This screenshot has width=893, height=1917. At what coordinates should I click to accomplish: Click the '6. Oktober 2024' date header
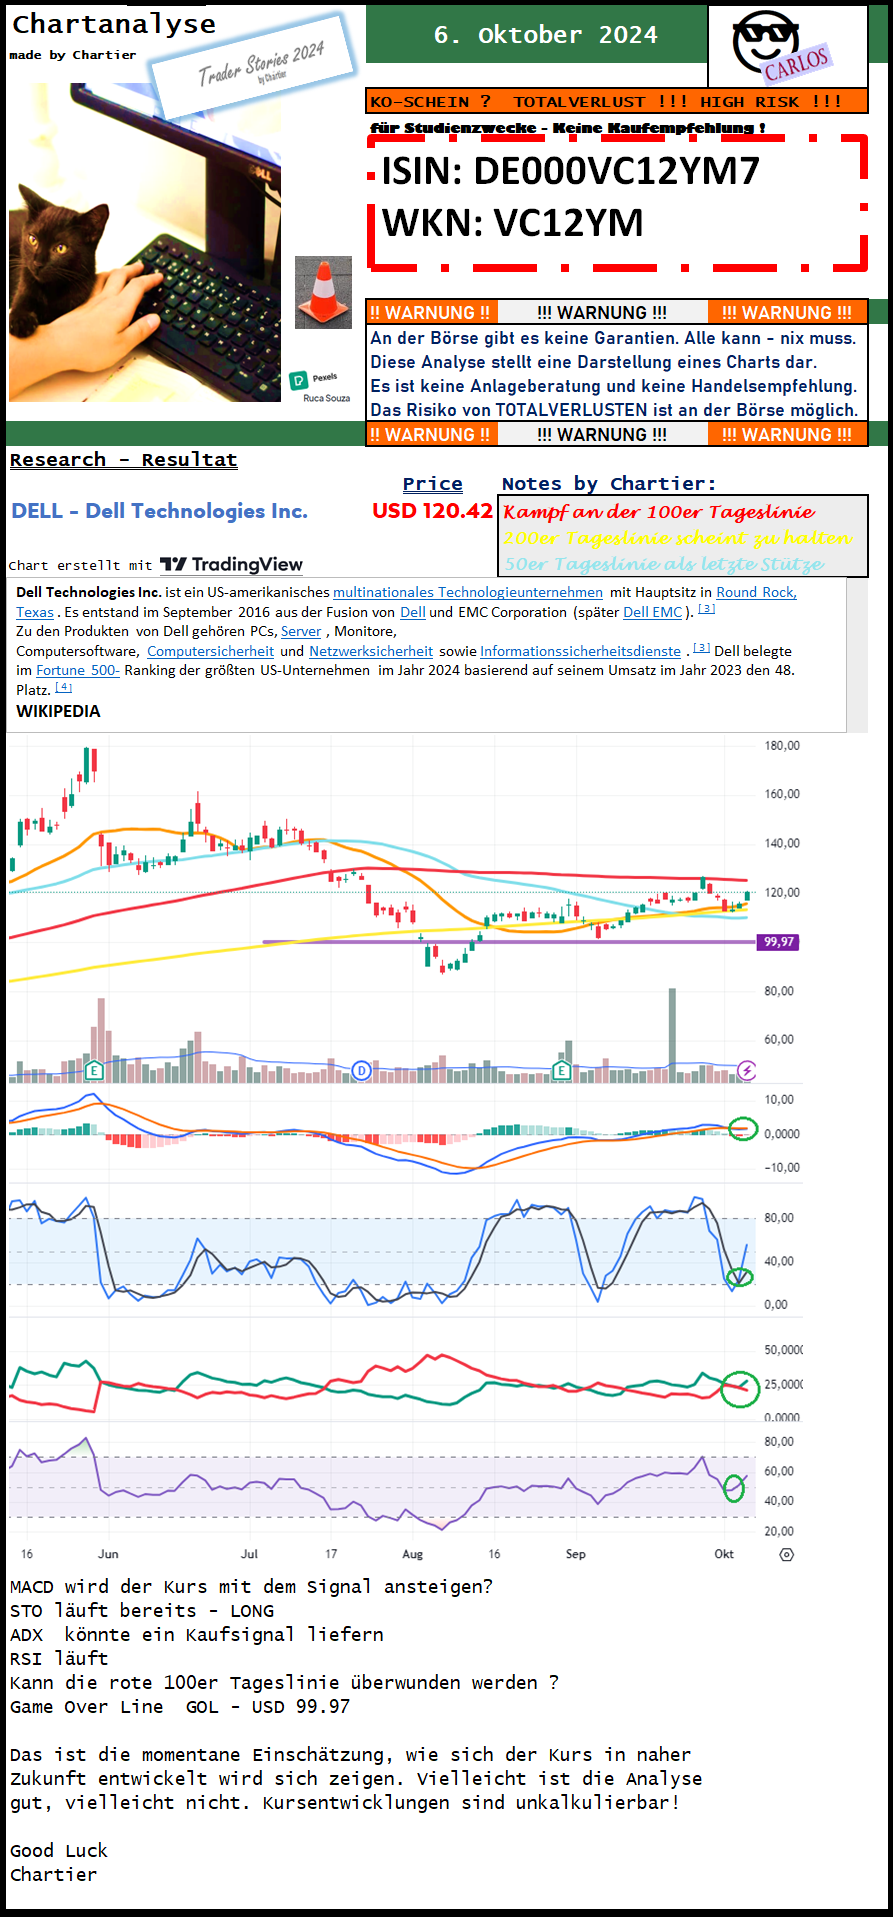(x=546, y=35)
